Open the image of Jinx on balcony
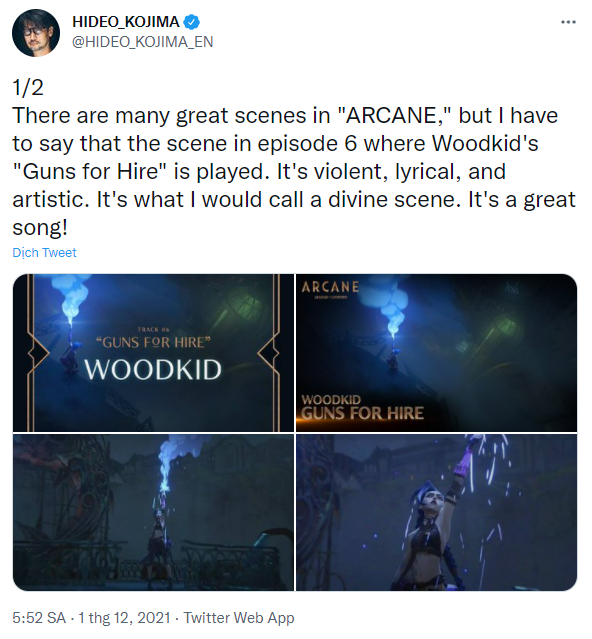The height and width of the screenshot is (639, 592). click(x=153, y=512)
